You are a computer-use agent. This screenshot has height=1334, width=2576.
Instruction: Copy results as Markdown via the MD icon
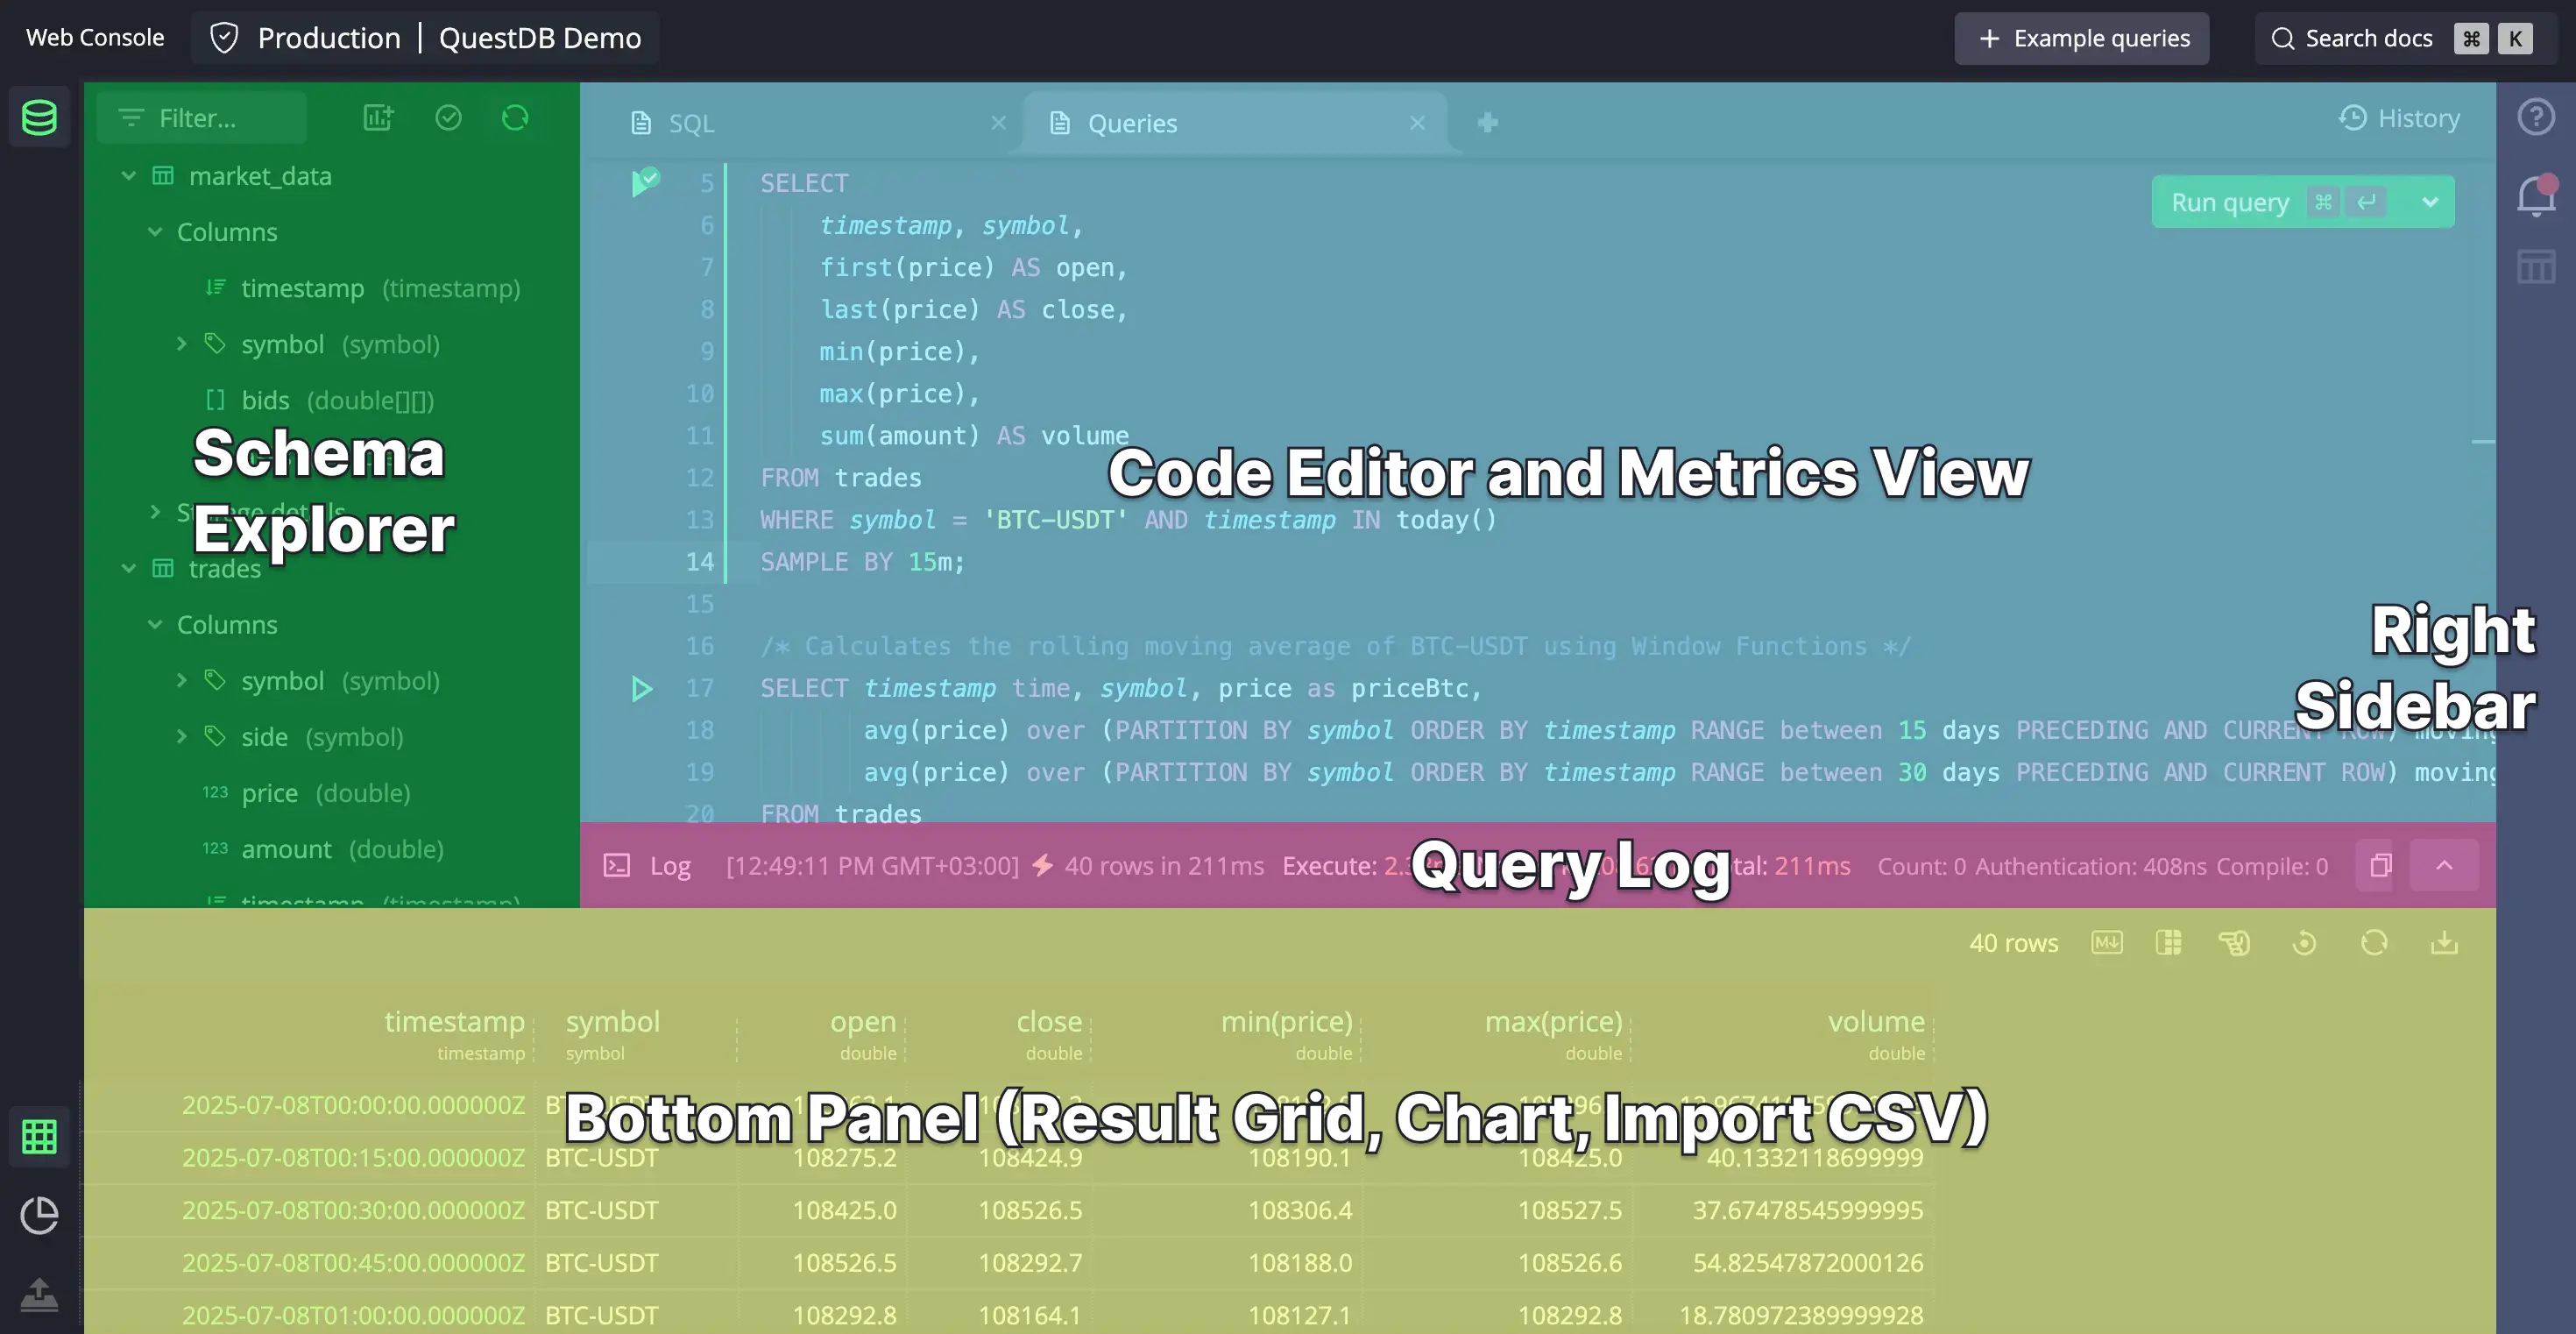pos(2107,943)
